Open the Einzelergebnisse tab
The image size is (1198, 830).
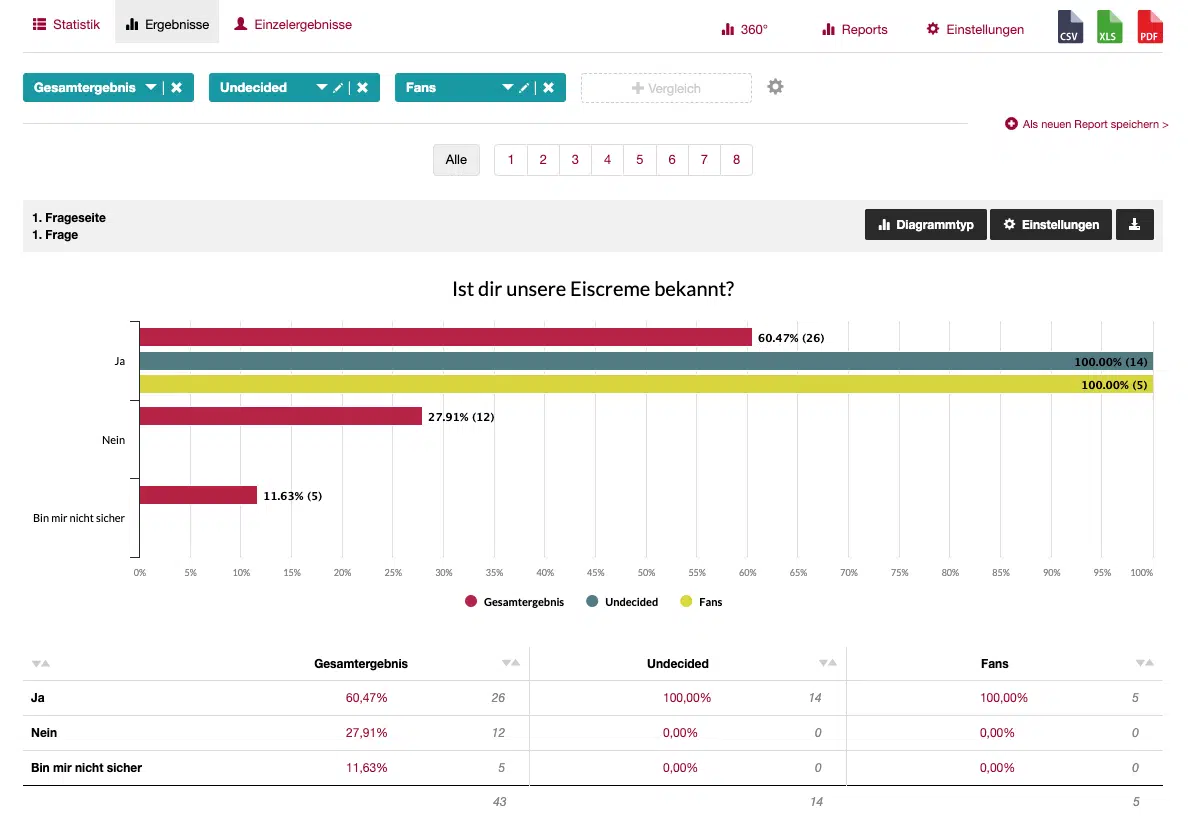[293, 25]
